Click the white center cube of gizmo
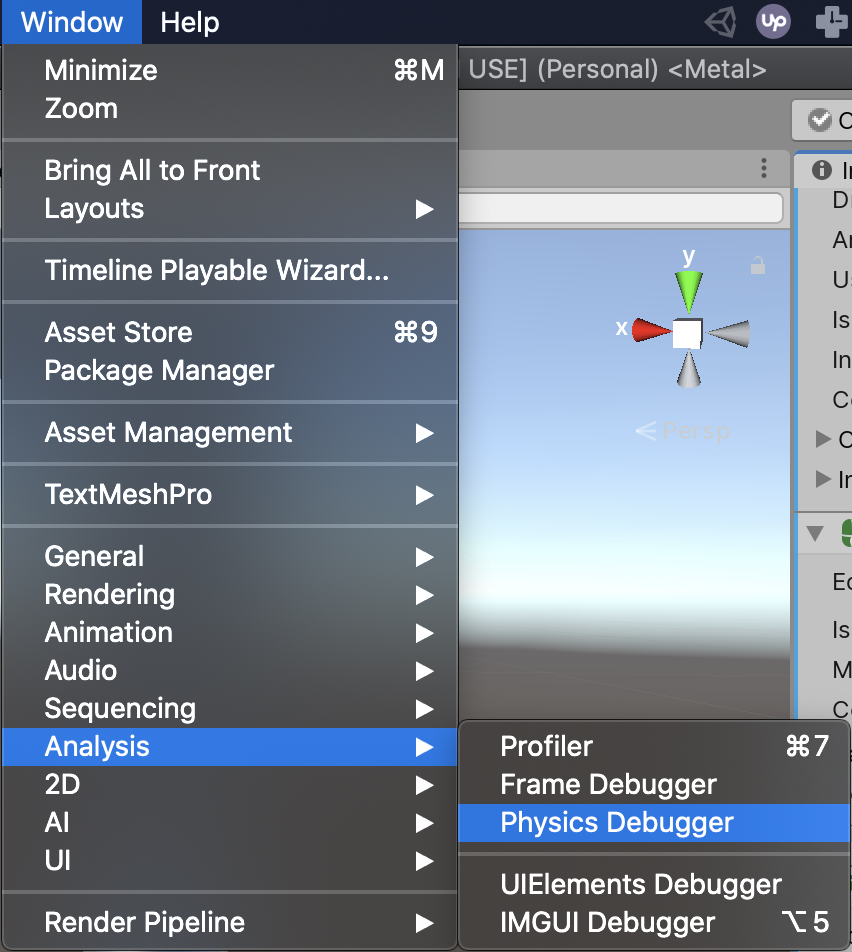852x952 pixels. click(x=687, y=334)
